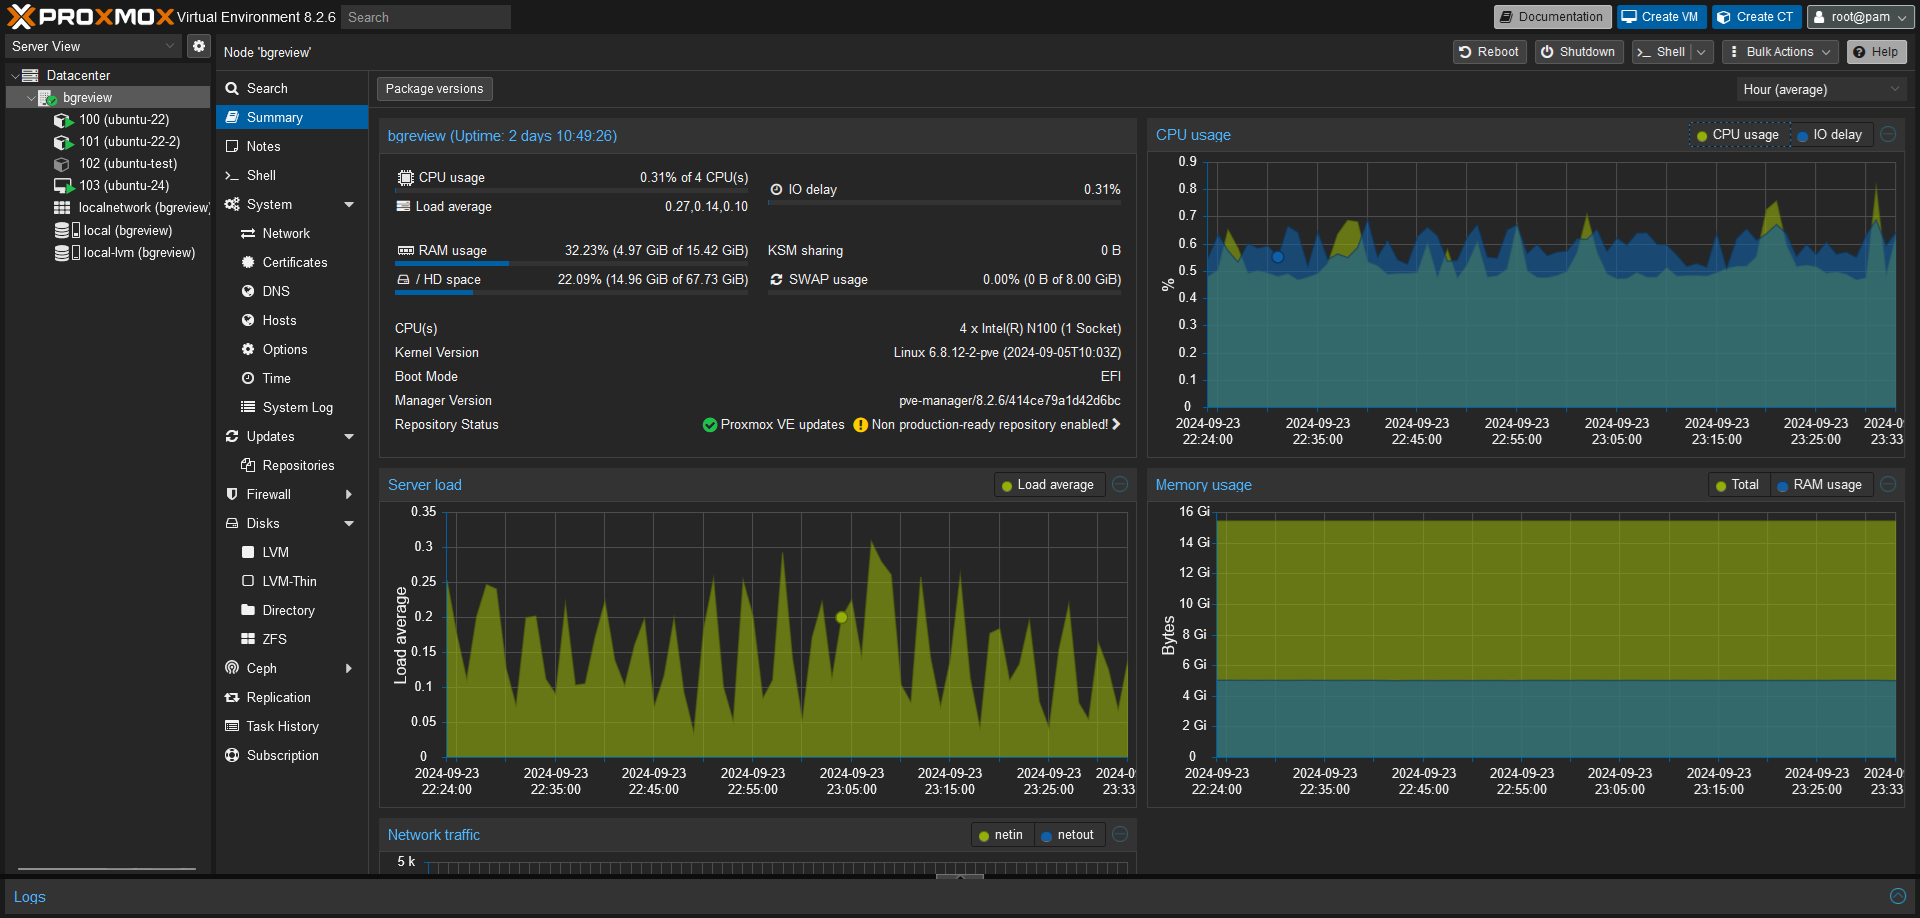This screenshot has width=1920, height=918.
Task: Click the Reboot button
Action: (x=1489, y=52)
